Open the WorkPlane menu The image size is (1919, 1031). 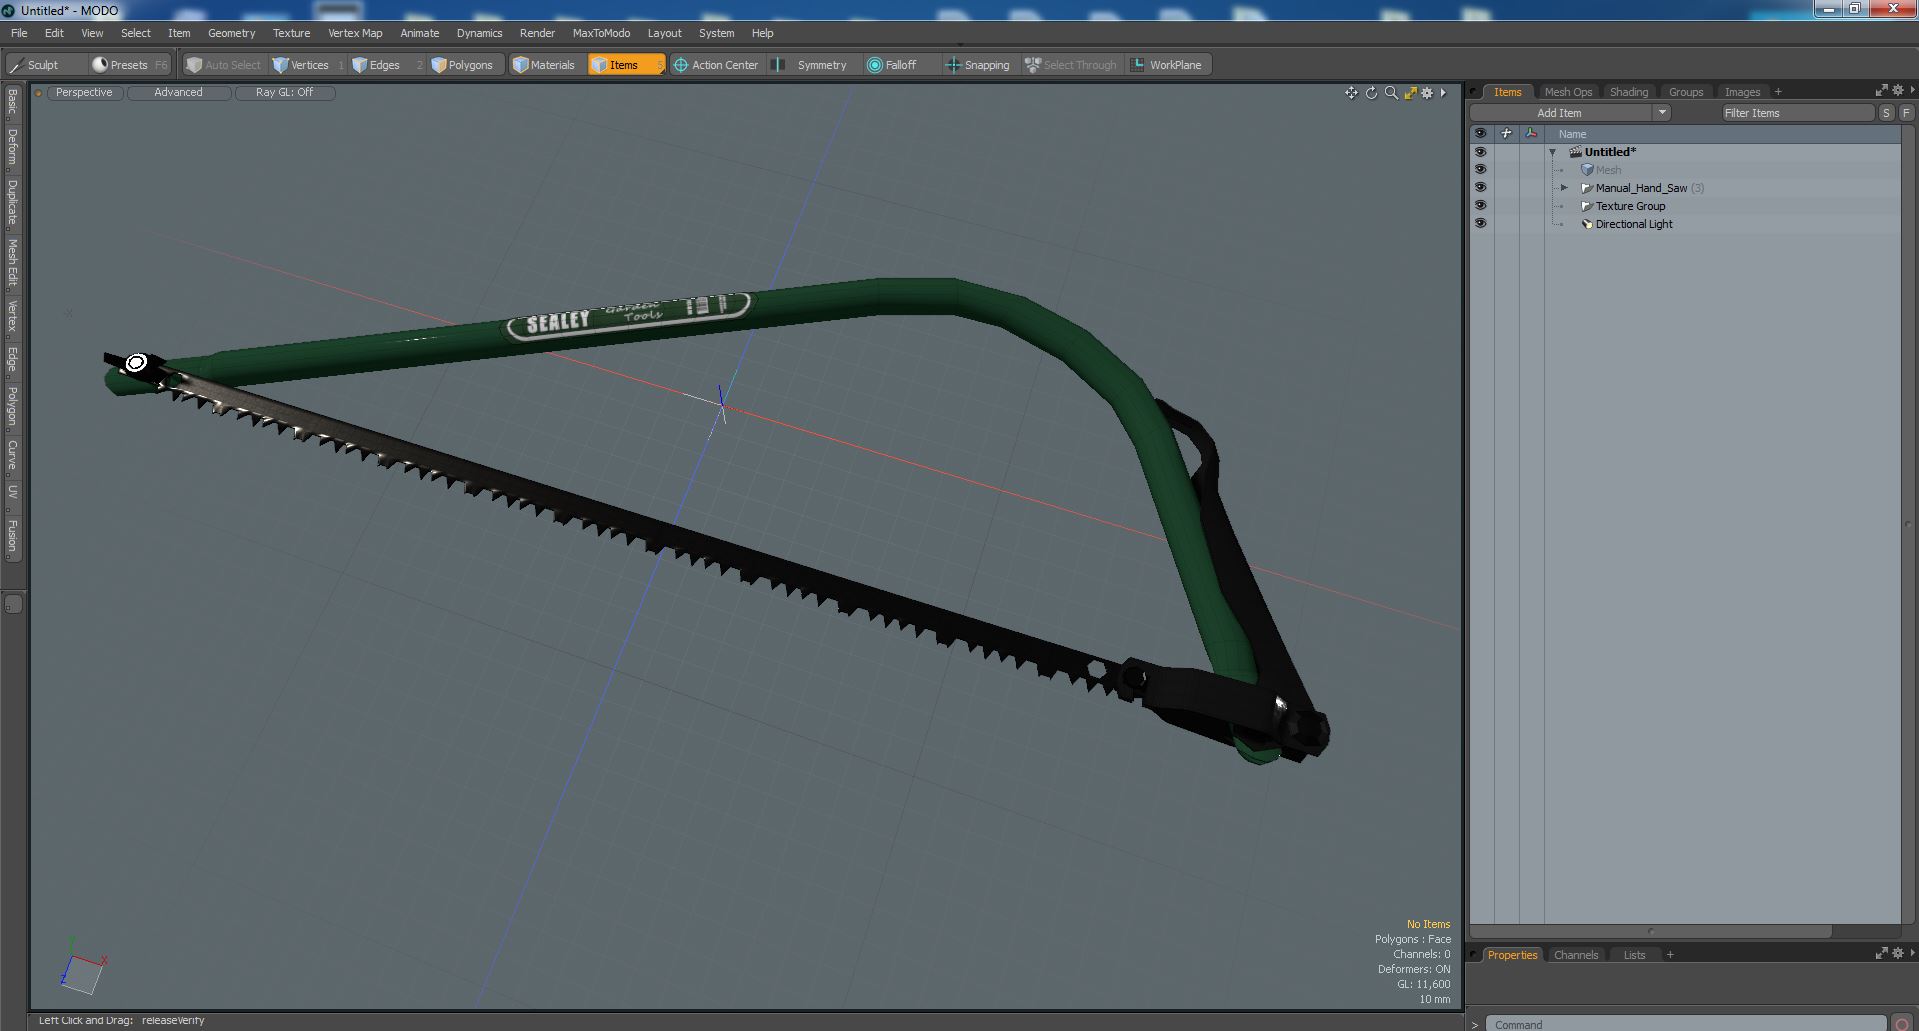coord(1168,65)
